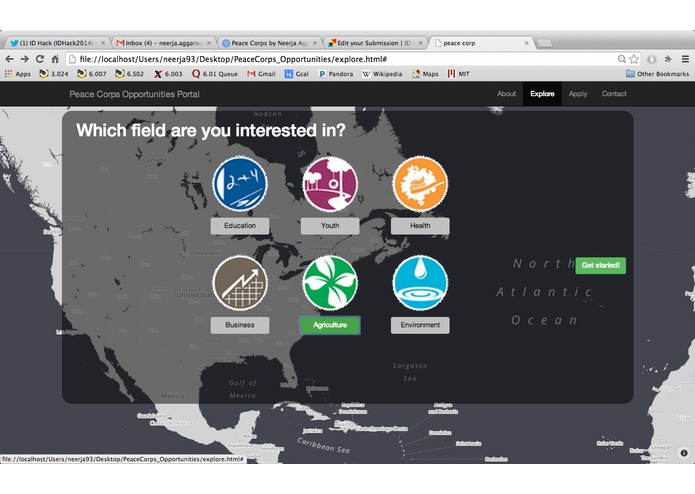Select the Environment button

tap(420, 325)
